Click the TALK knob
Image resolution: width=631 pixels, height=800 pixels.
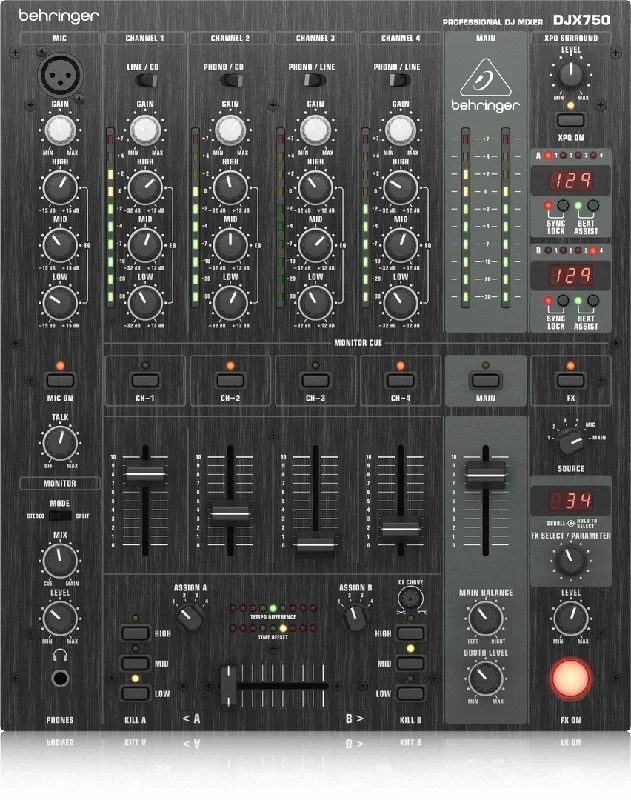point(60,442)
